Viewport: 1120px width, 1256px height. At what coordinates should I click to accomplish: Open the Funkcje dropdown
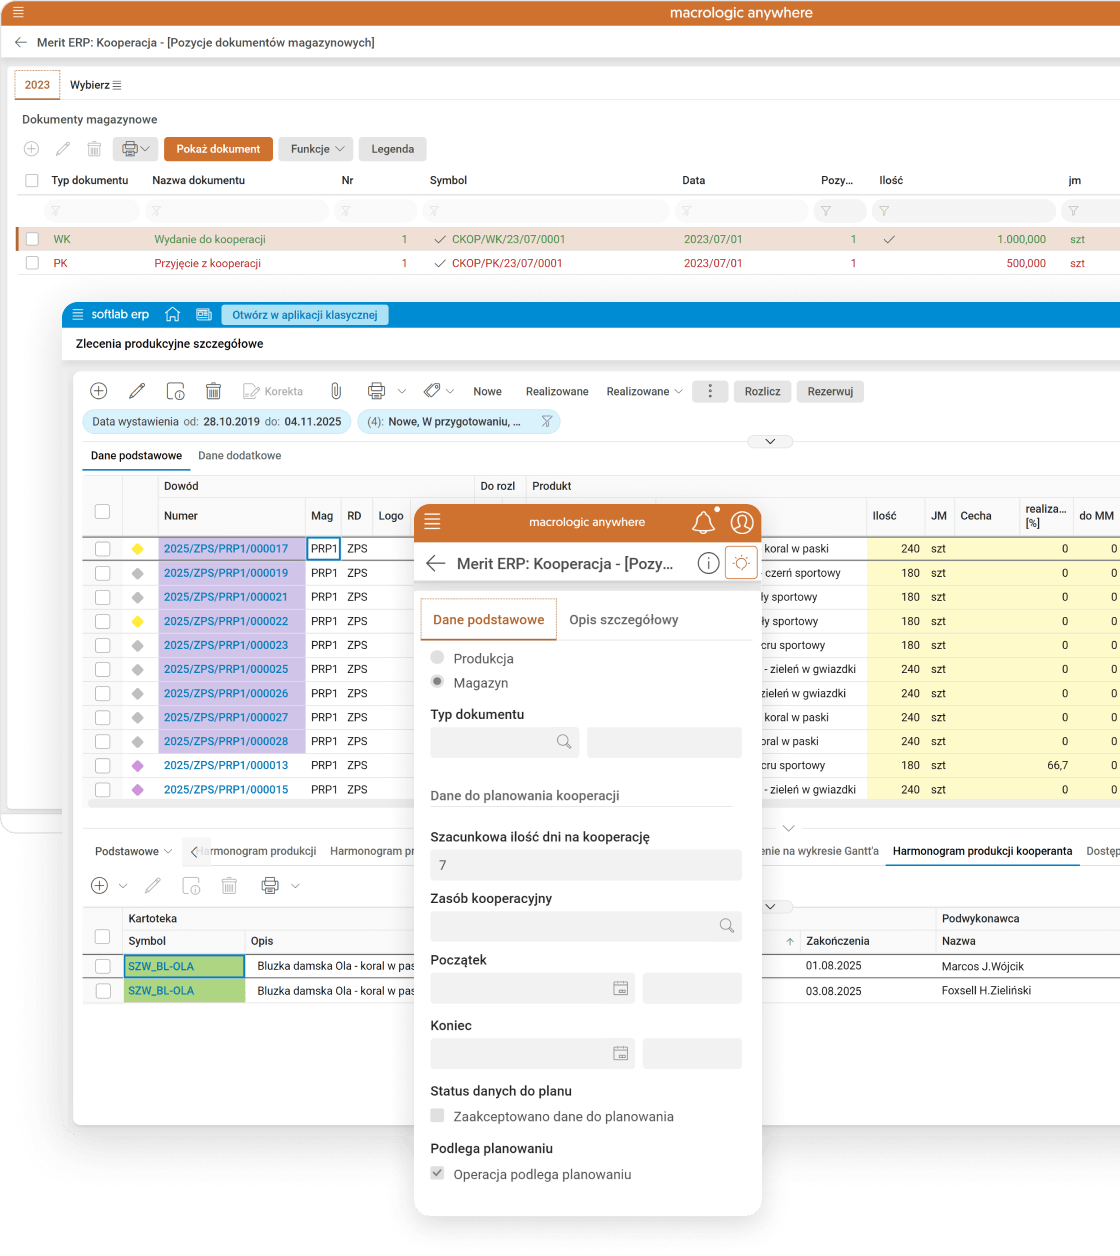pyautogui.click(x=316, y=149)
